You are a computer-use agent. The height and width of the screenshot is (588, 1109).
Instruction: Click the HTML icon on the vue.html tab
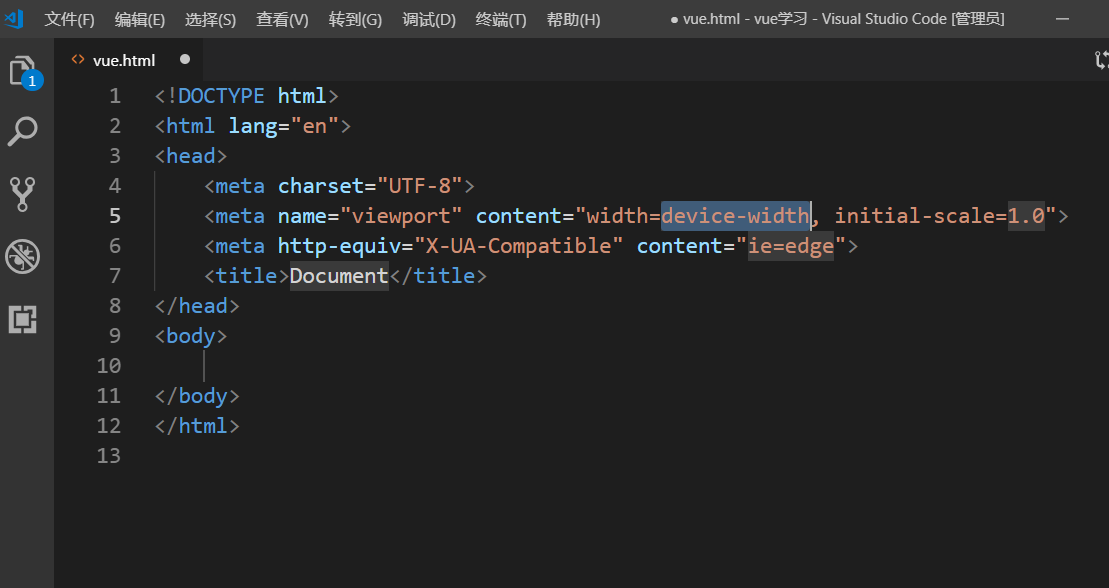coord(78,59)
